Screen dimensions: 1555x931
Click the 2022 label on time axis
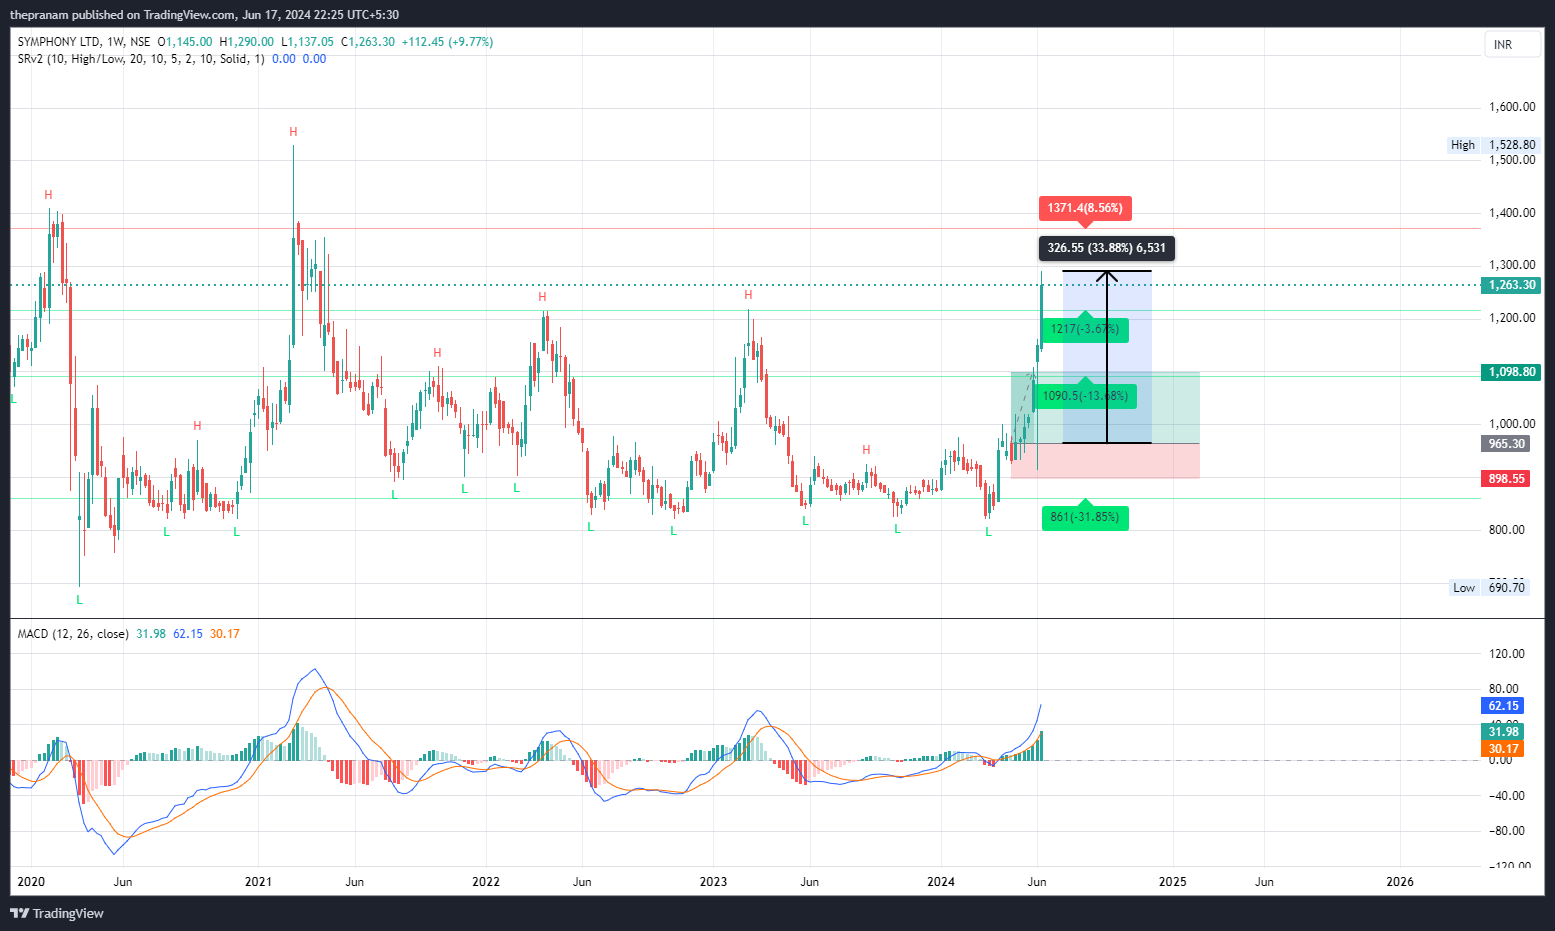click(486, 882)
